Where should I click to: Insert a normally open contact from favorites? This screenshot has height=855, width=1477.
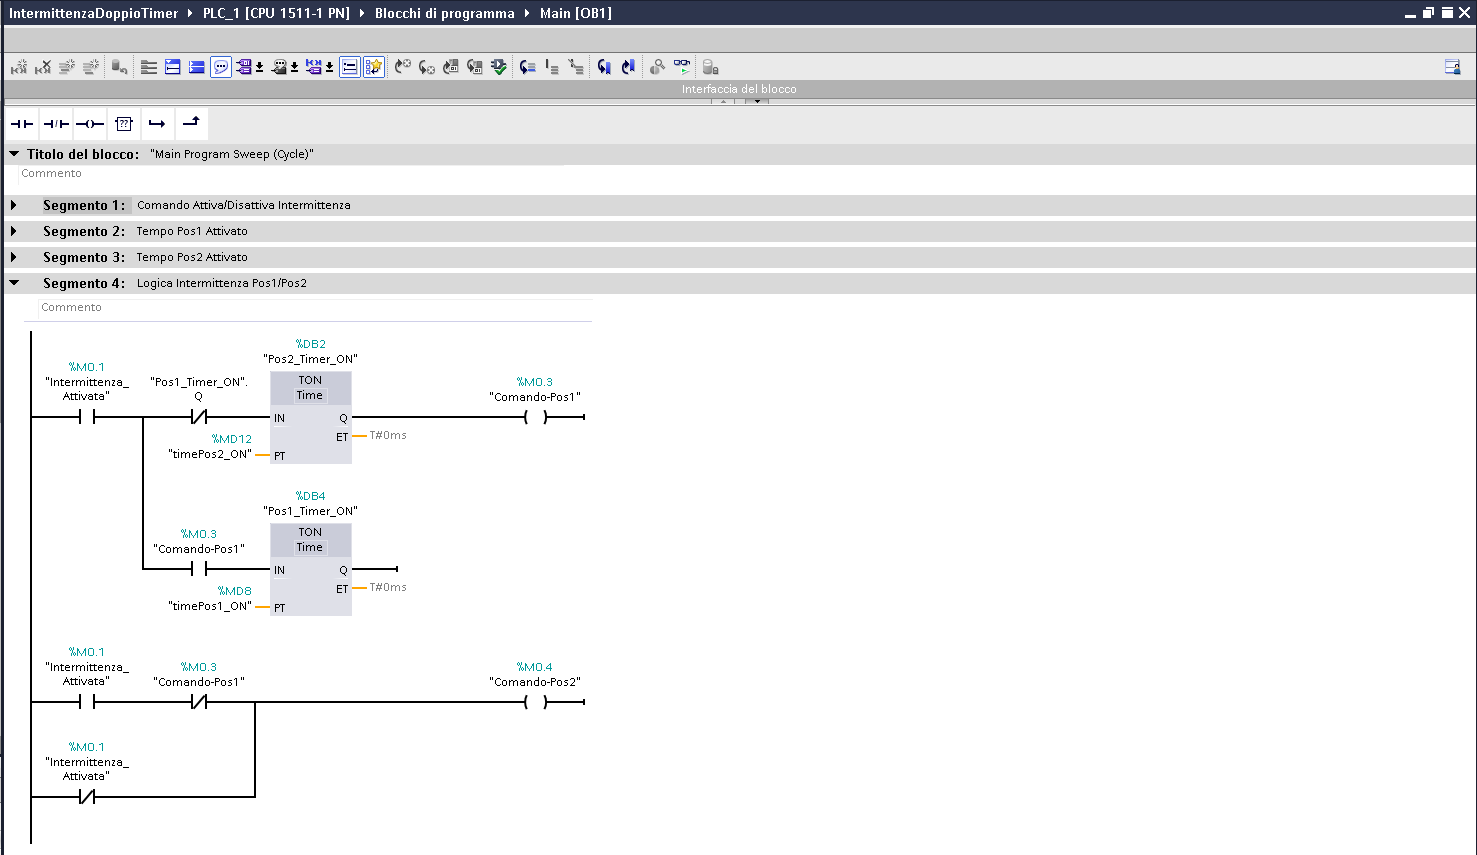pyautogui.click(x=22, y=124)
